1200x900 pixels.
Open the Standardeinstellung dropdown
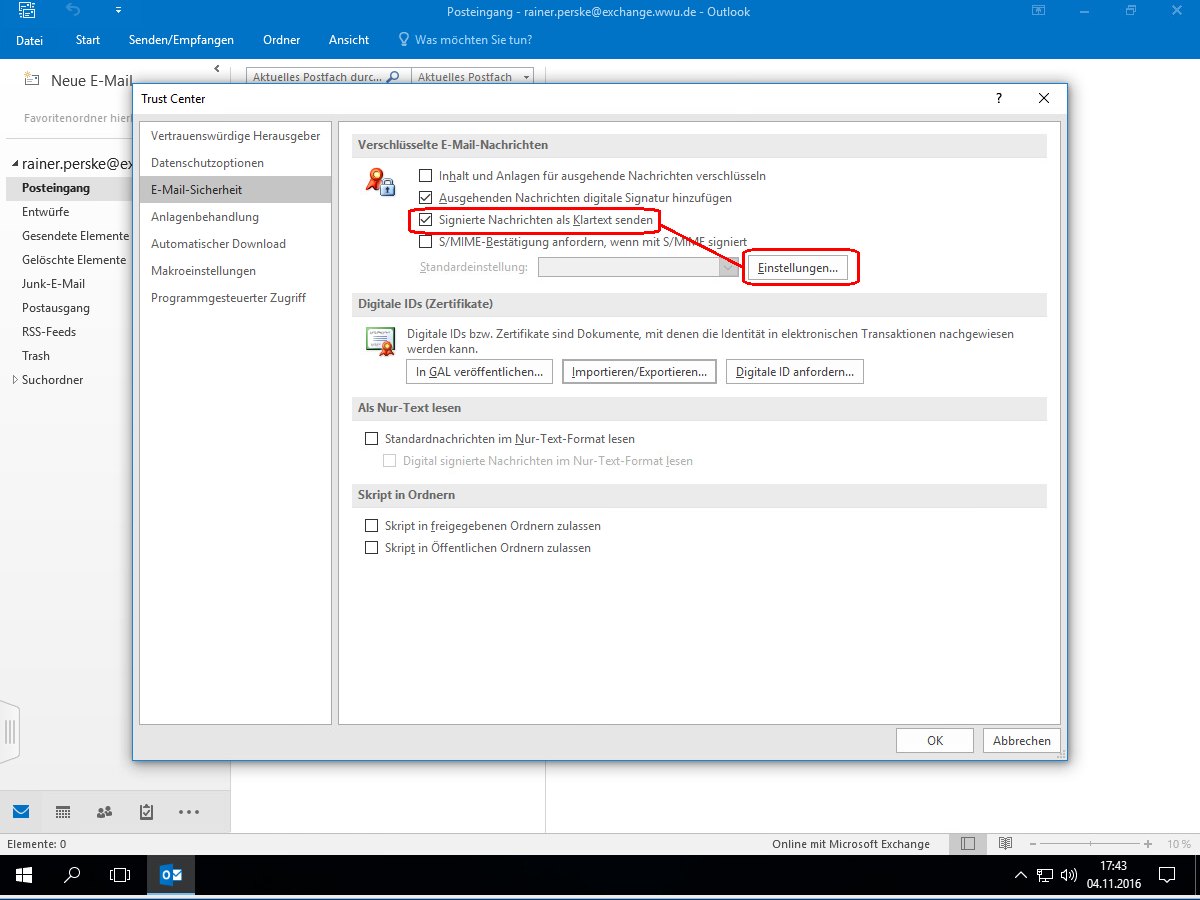(729, 267)
